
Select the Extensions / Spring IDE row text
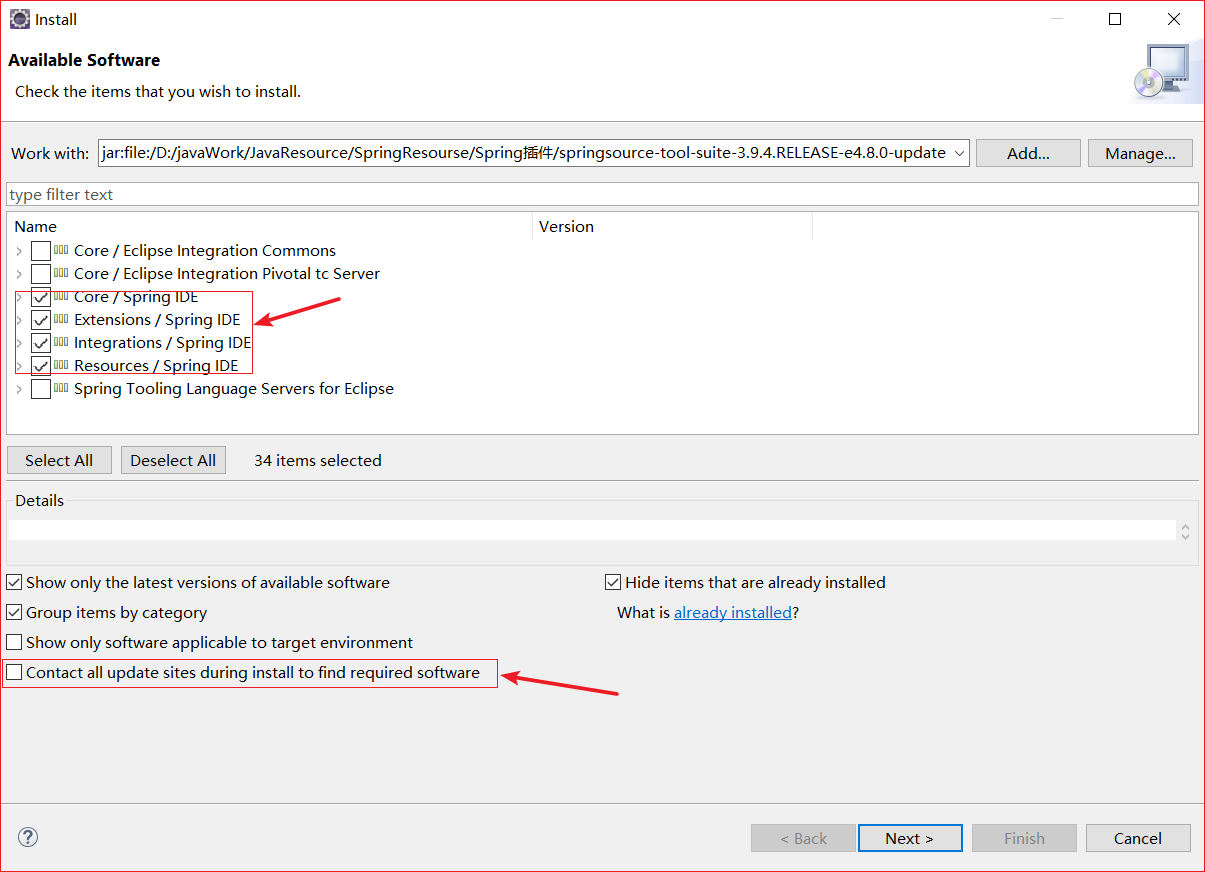pos(157,320)
